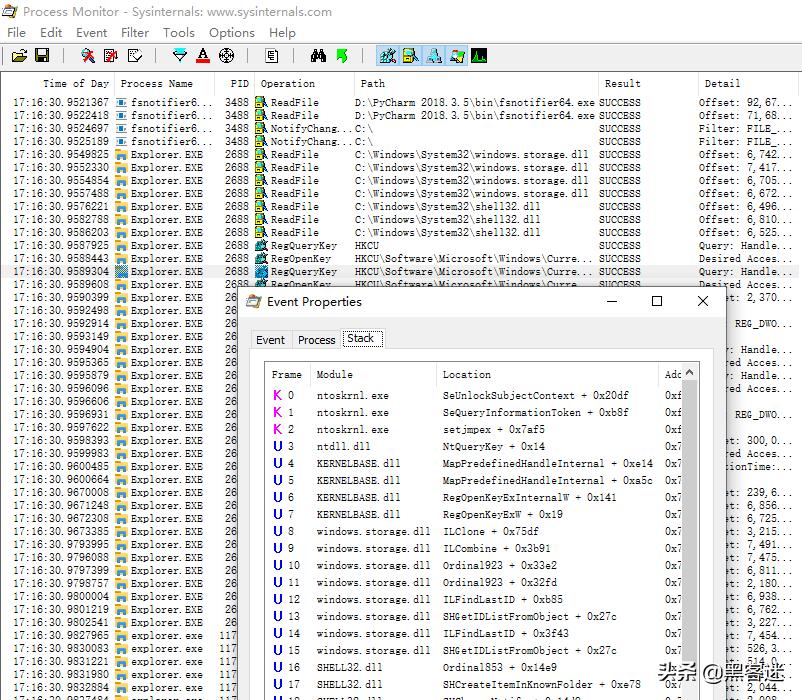Switch to the Process tab in Event Properties
The image size is (802, 700).
pyautogui.click(x=316, y=340)
